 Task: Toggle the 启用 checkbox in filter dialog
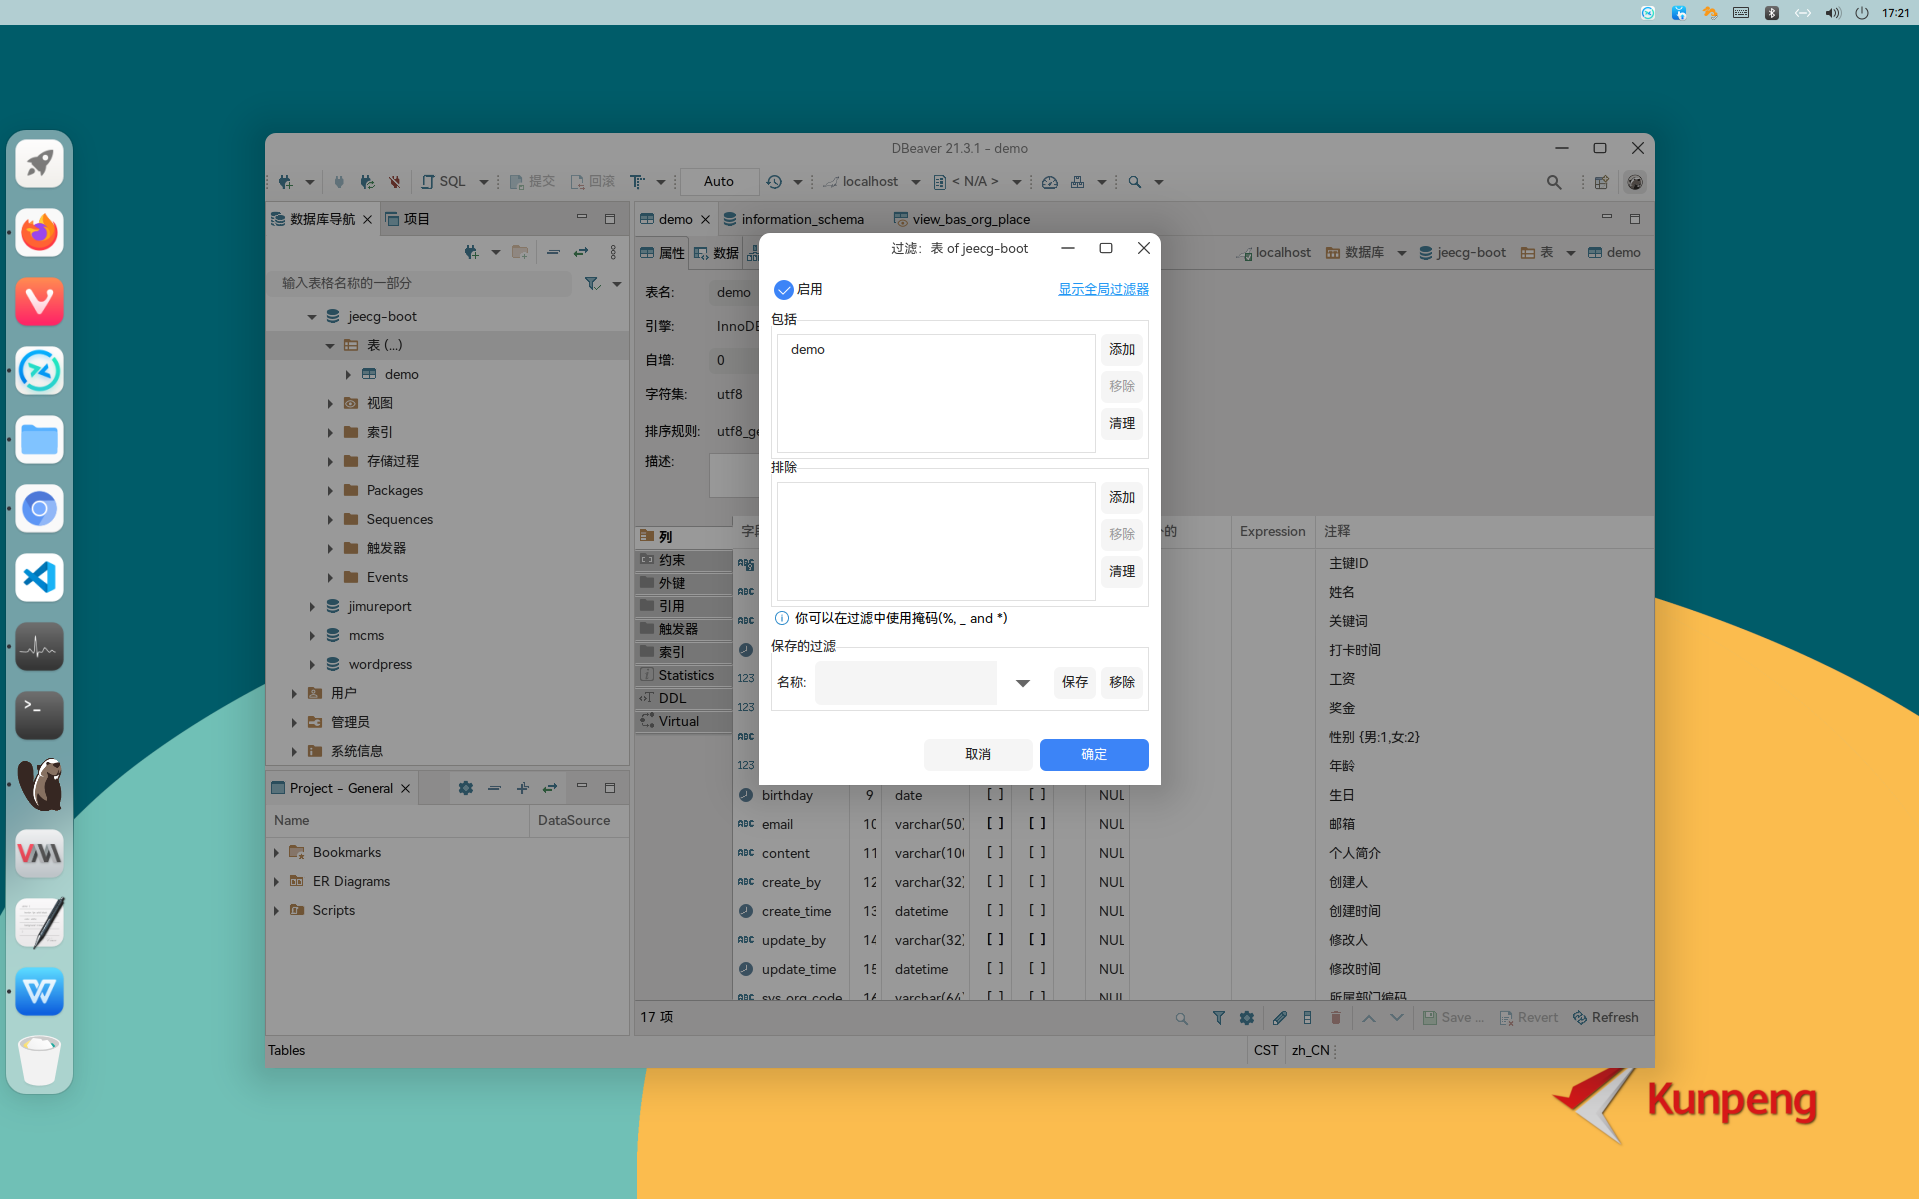[x=784, y=289]
